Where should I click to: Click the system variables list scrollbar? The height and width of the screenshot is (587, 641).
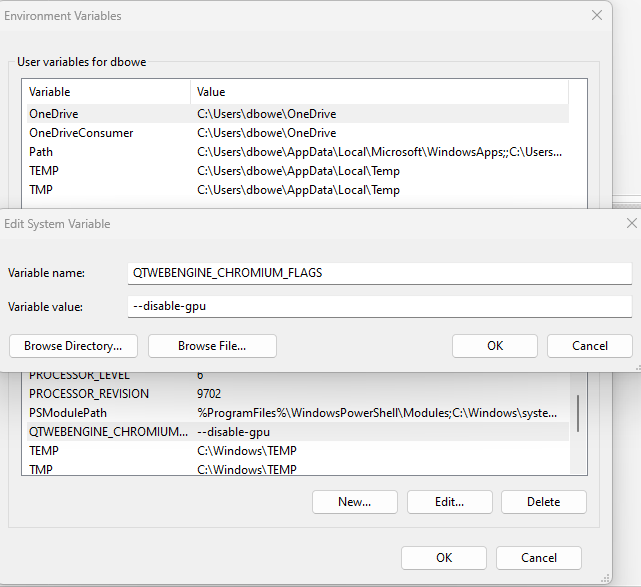(577, 411)
